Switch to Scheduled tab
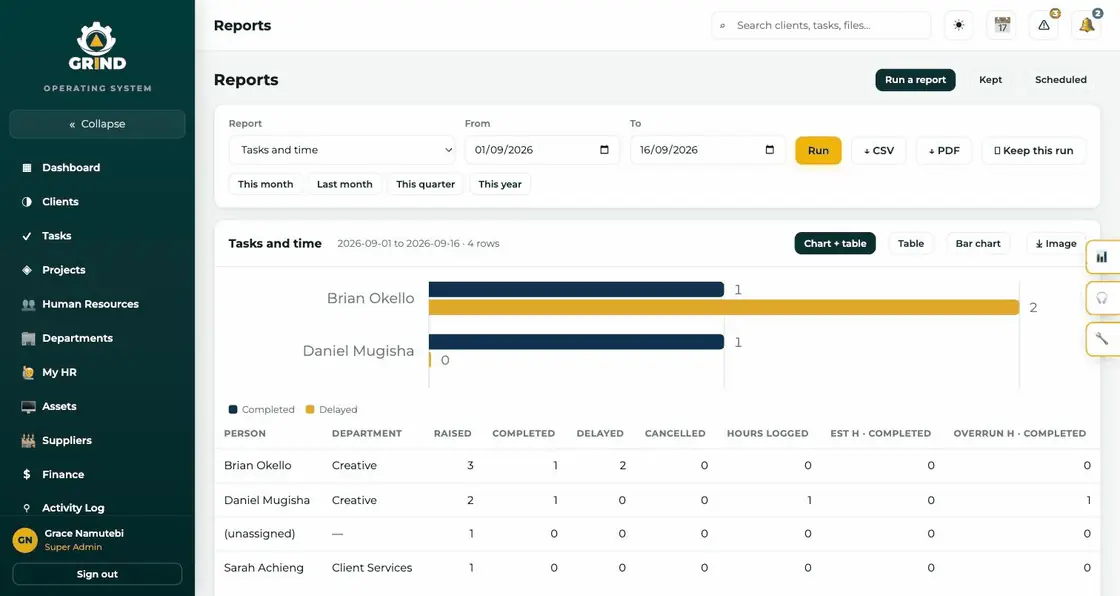Screen dimensions: 1120x596 point(1061,80)
